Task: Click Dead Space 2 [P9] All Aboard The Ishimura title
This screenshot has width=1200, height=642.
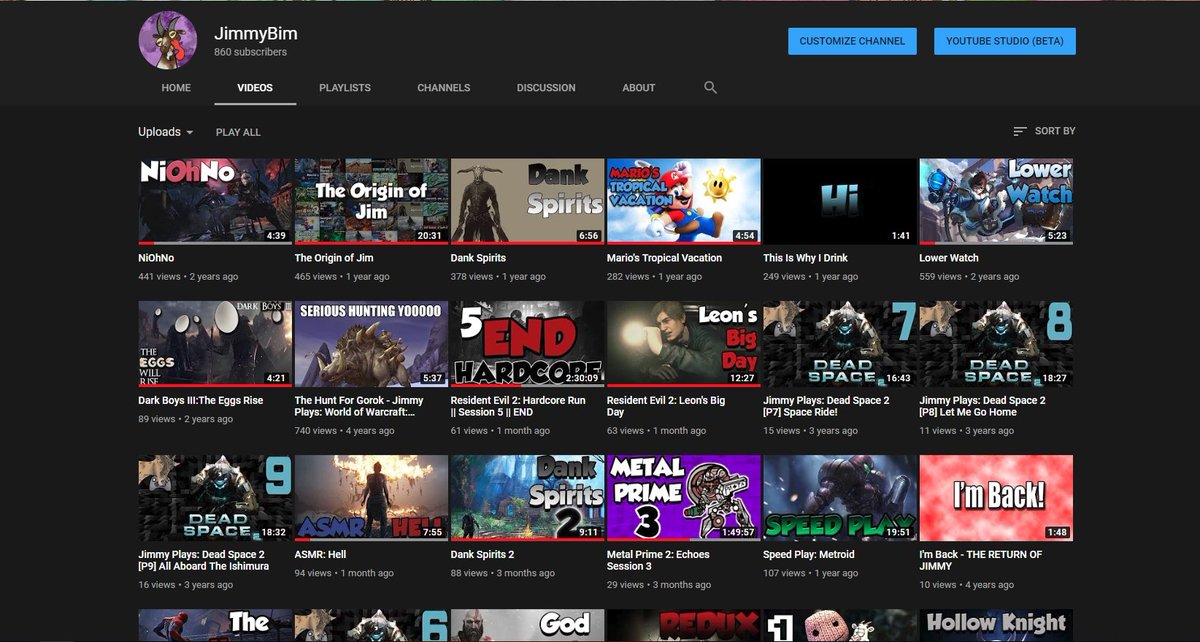Action: click(x=204, y=560)
